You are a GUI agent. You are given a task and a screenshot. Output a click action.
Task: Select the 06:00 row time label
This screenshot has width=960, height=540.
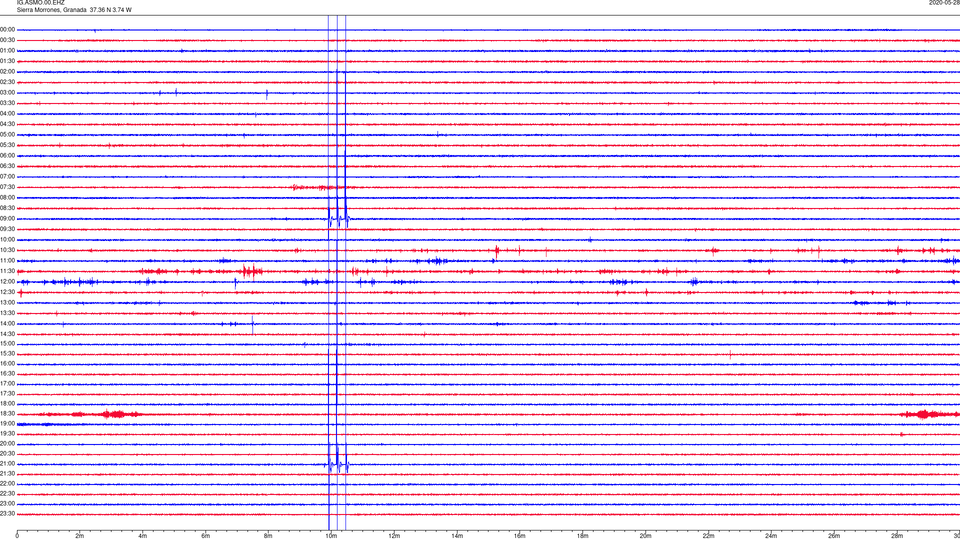coord(7,156)
